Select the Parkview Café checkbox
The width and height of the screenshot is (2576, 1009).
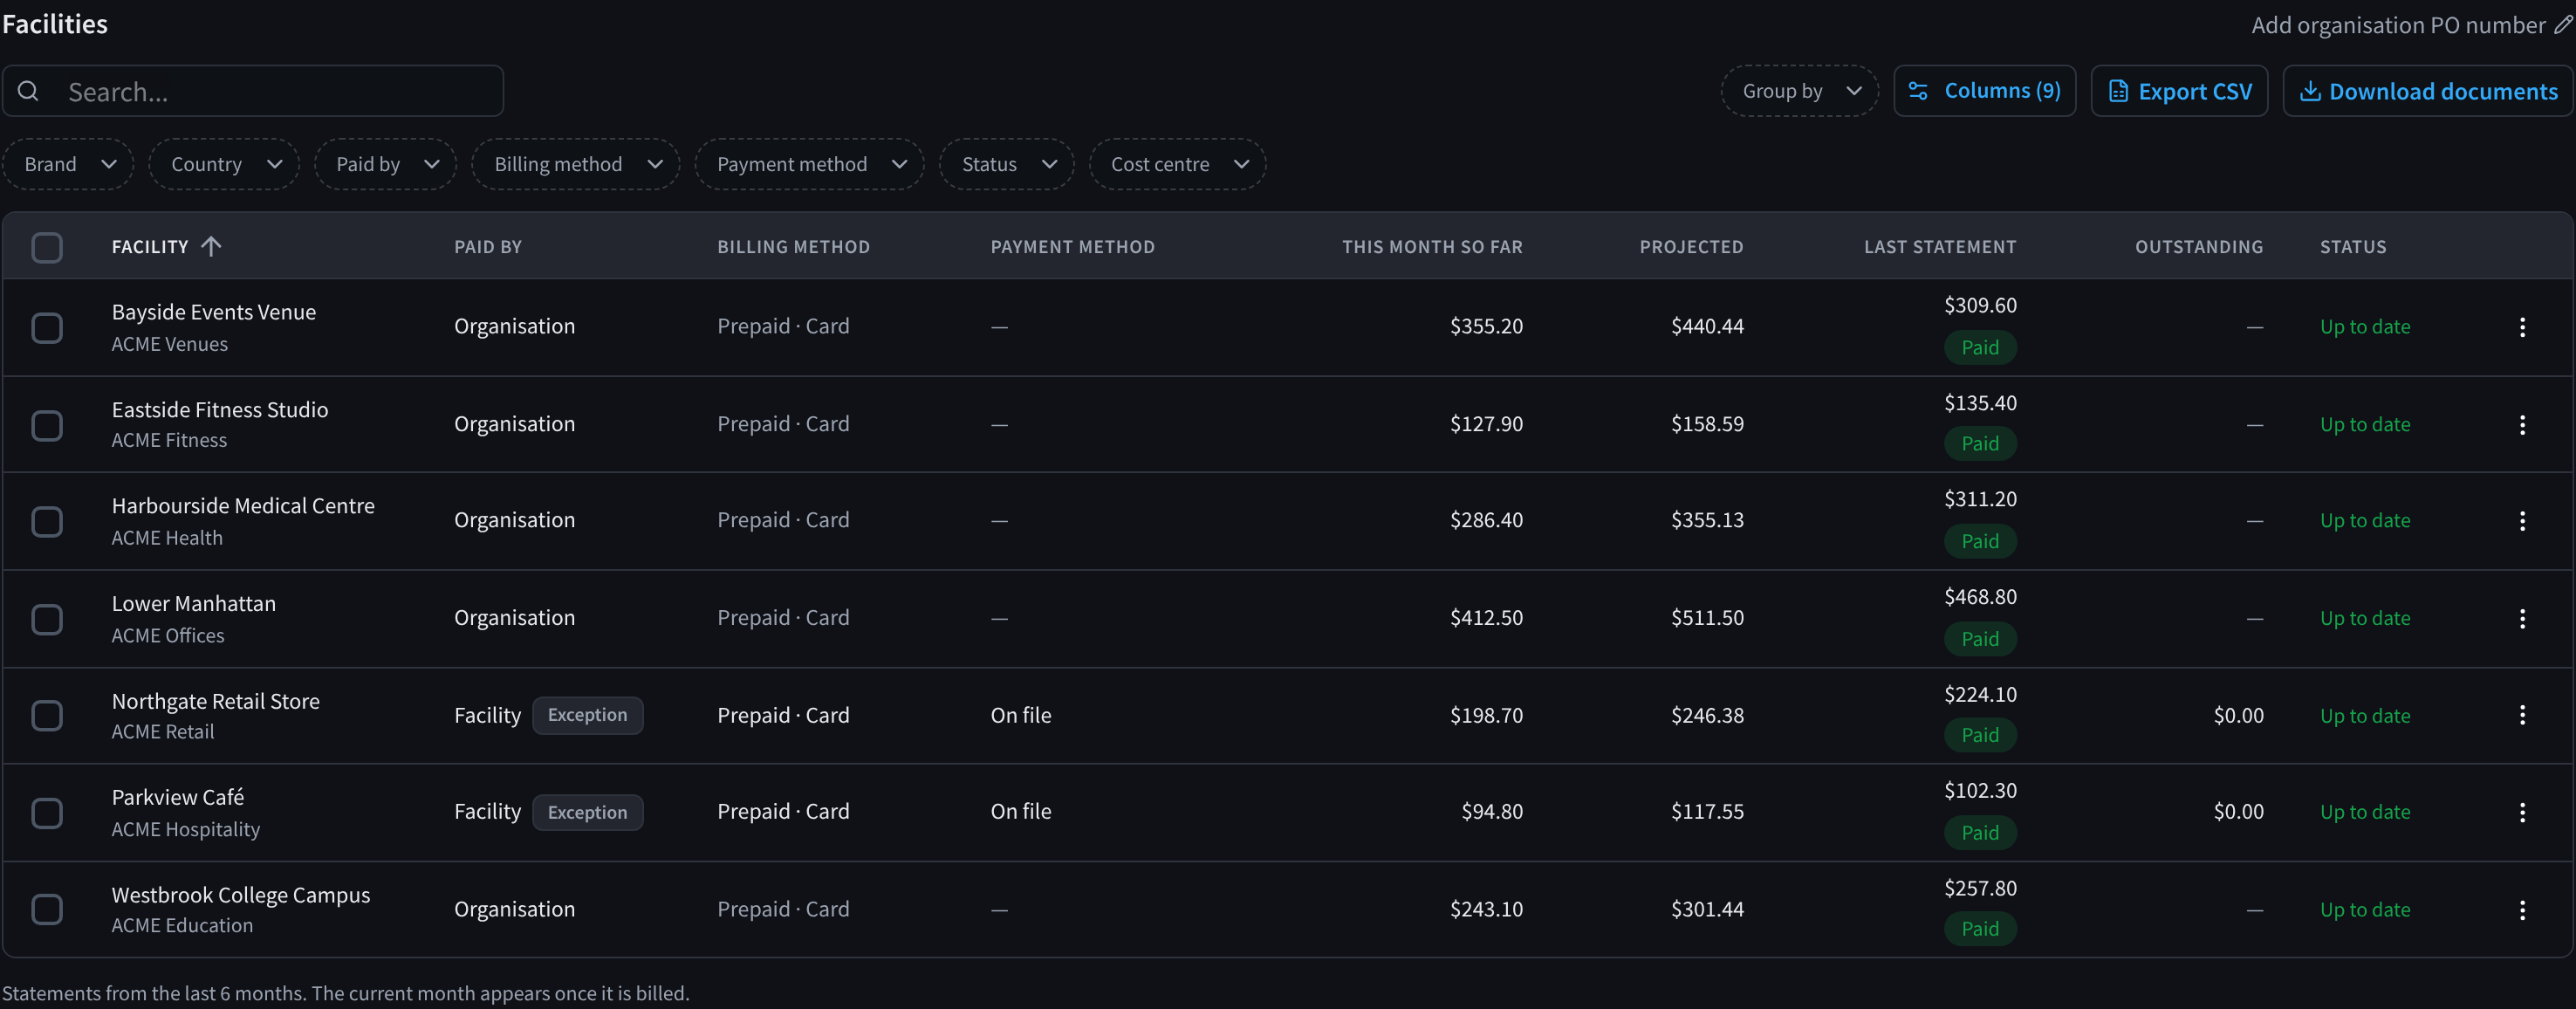(x=47, y=813)
